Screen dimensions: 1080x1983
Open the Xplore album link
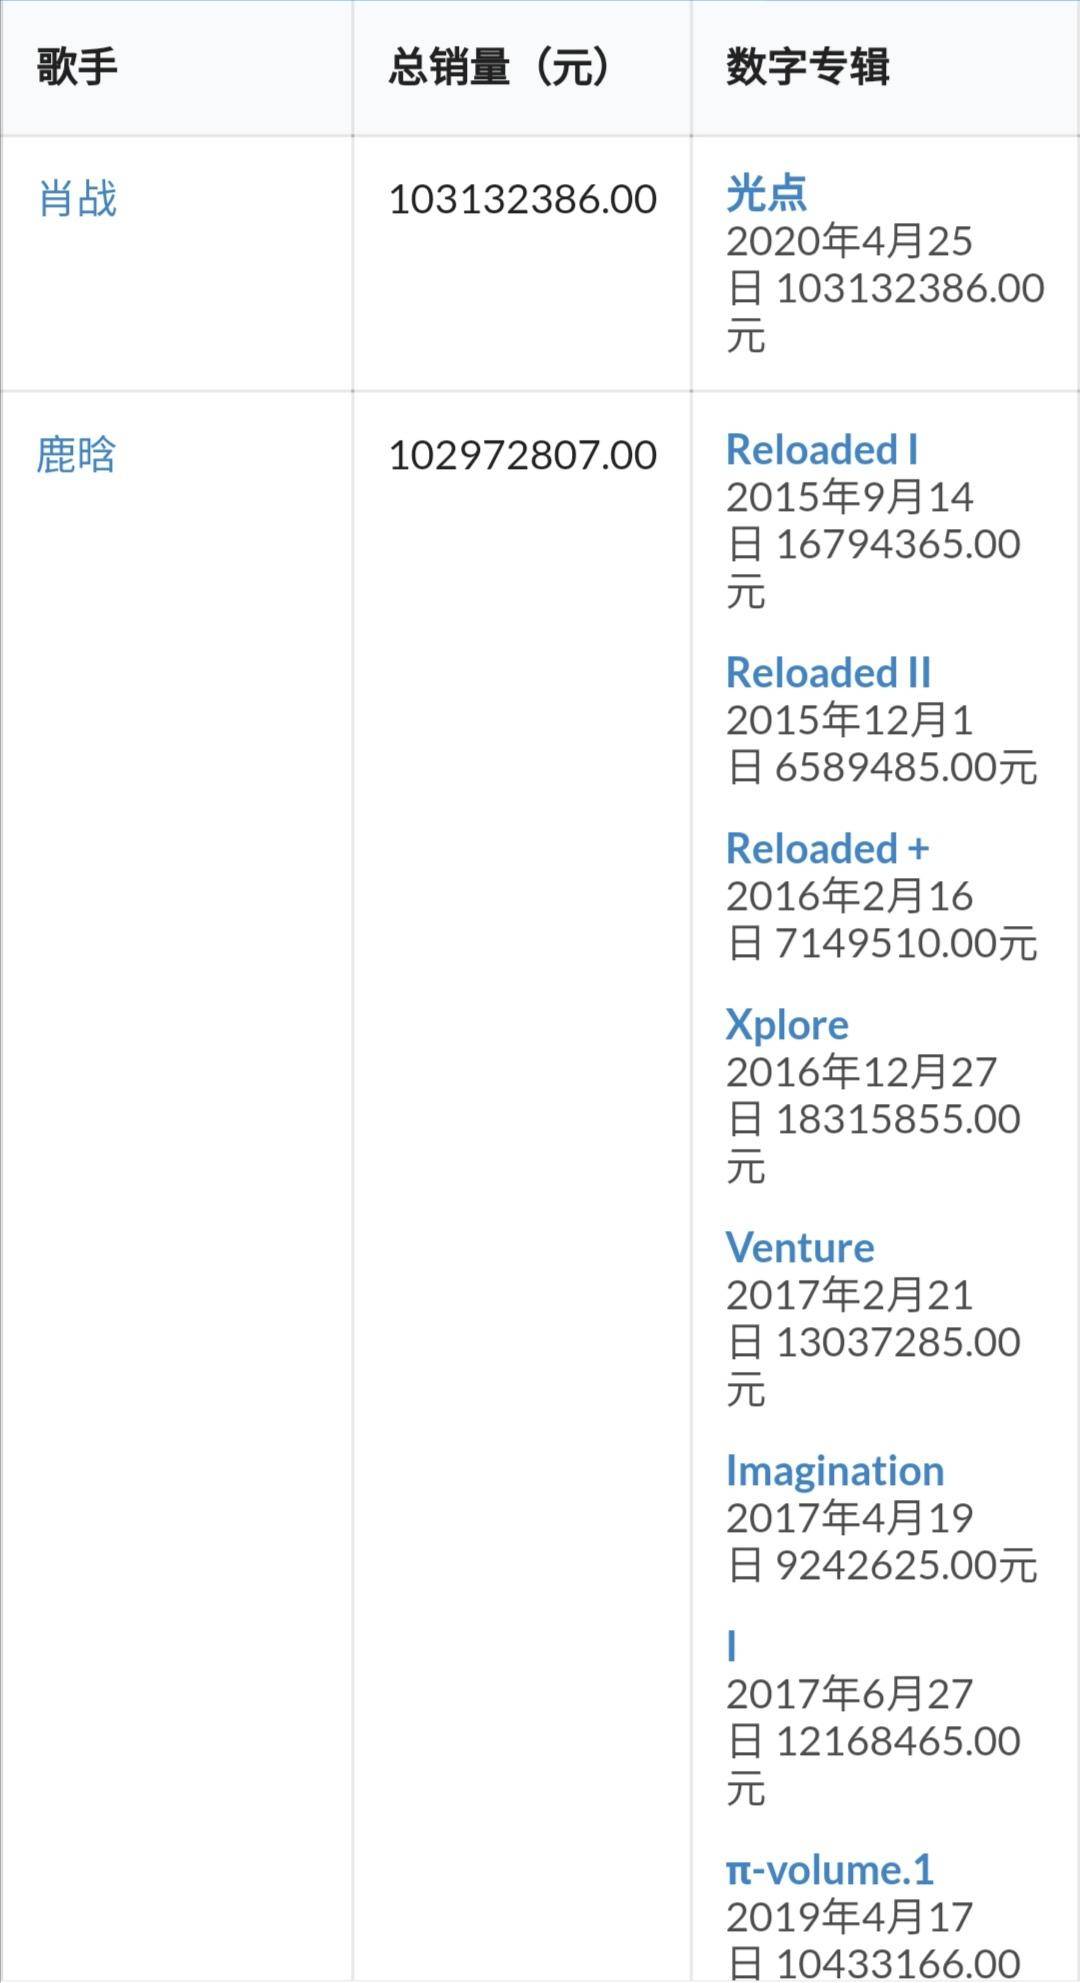pyautogui.click(x=787, y=1024)
